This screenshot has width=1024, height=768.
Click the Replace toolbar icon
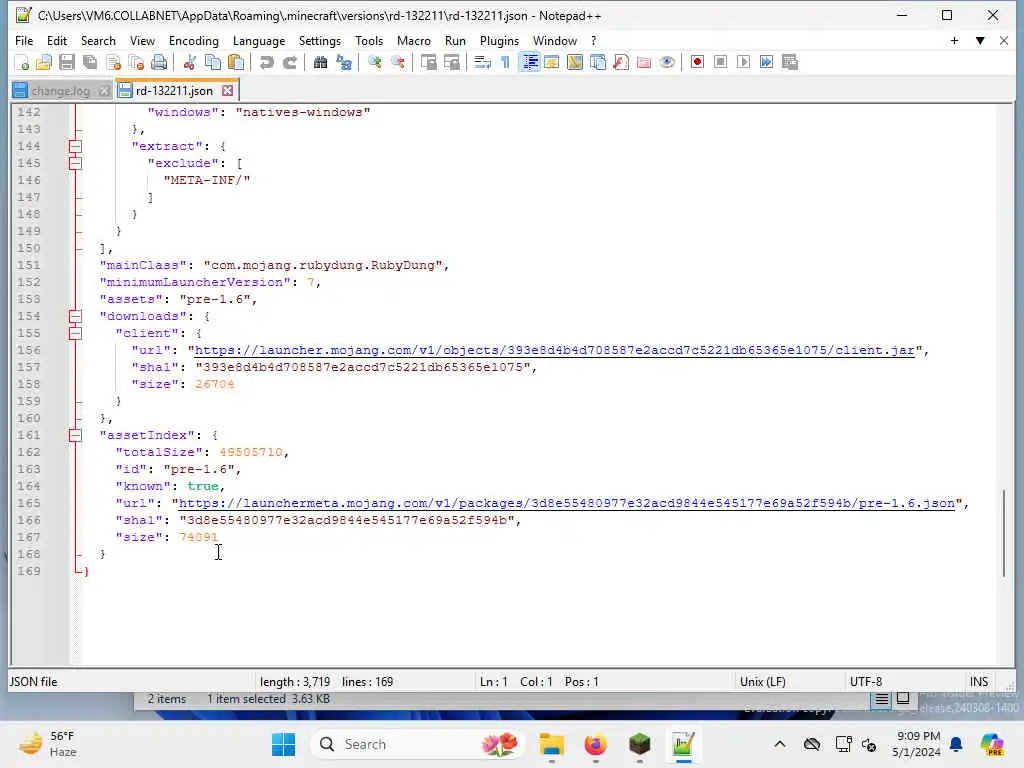coord(344,62)
